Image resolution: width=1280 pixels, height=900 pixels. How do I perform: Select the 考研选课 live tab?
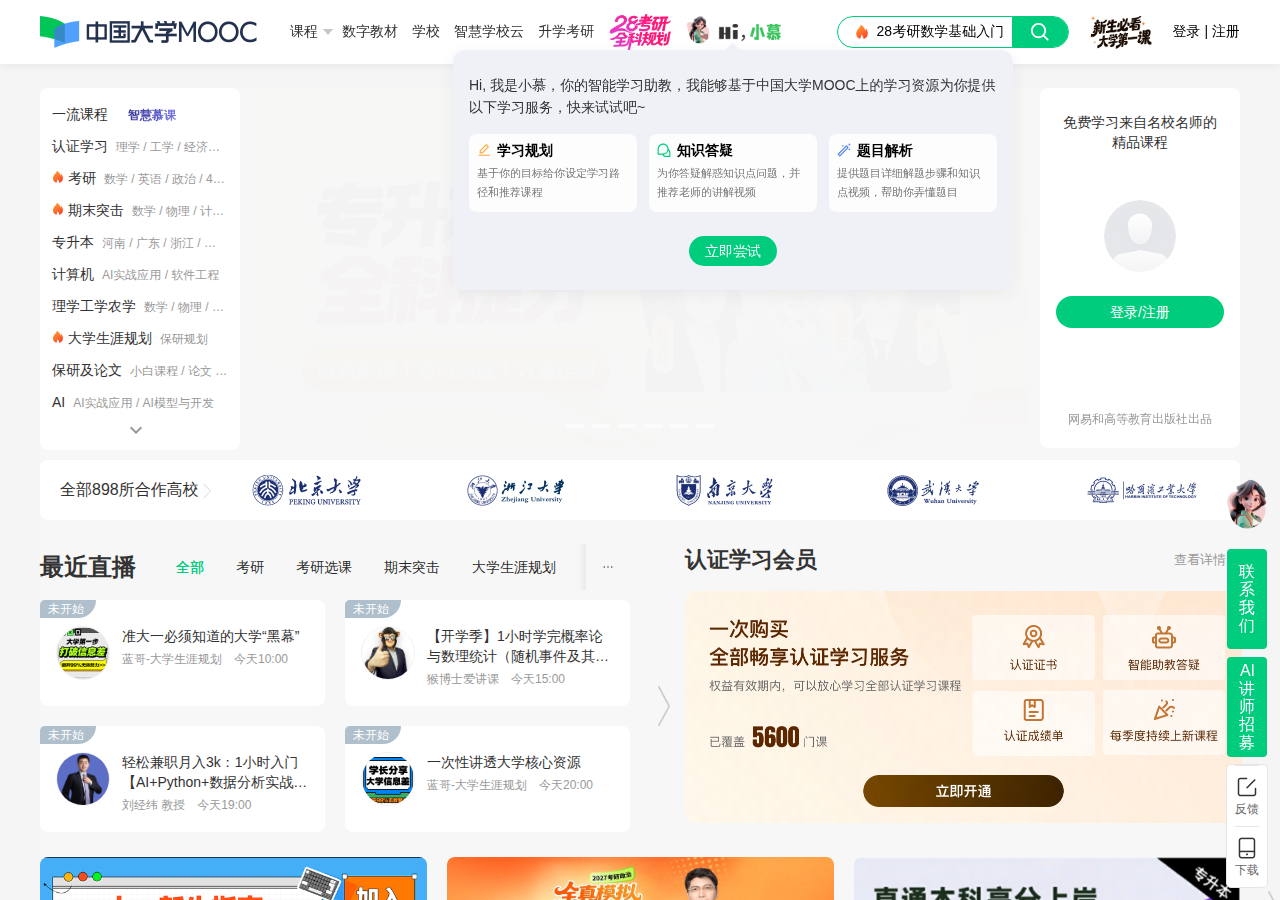(x=324, y=567)
